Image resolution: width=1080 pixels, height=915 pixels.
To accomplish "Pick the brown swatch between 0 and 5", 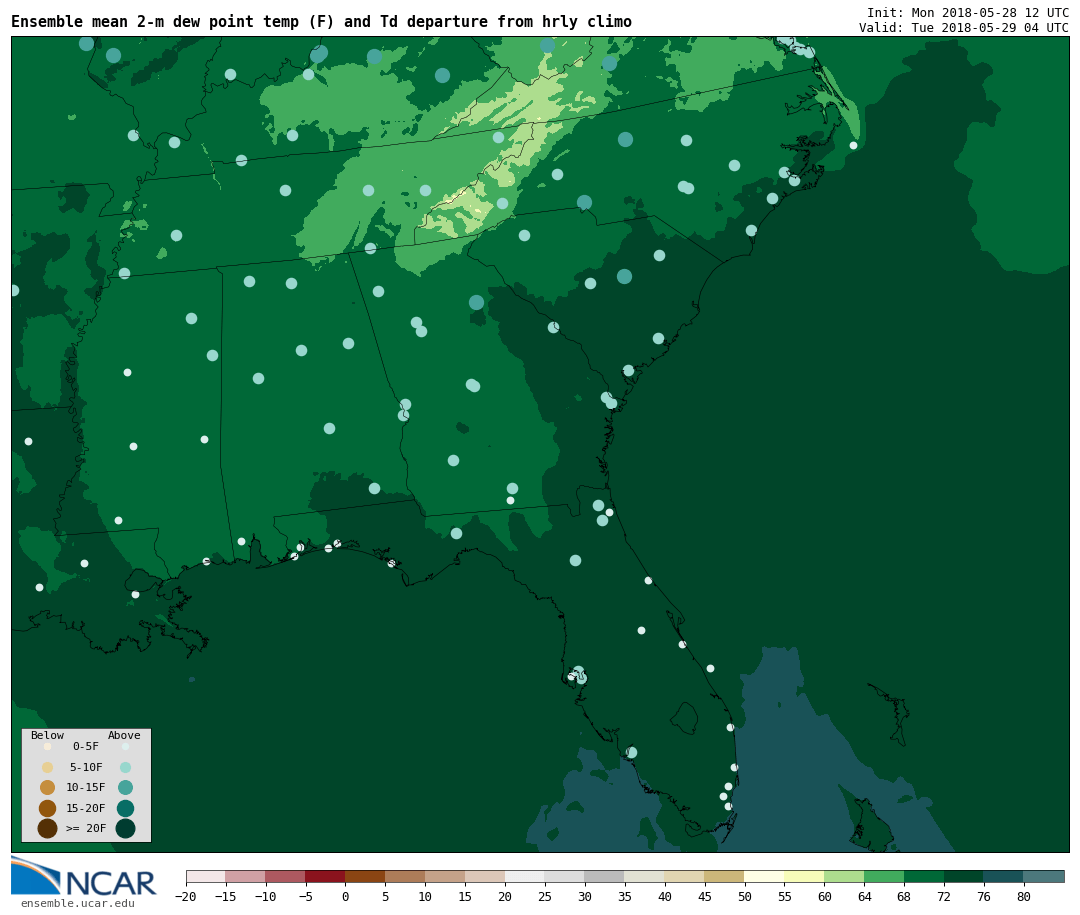I will click(365, 876).
